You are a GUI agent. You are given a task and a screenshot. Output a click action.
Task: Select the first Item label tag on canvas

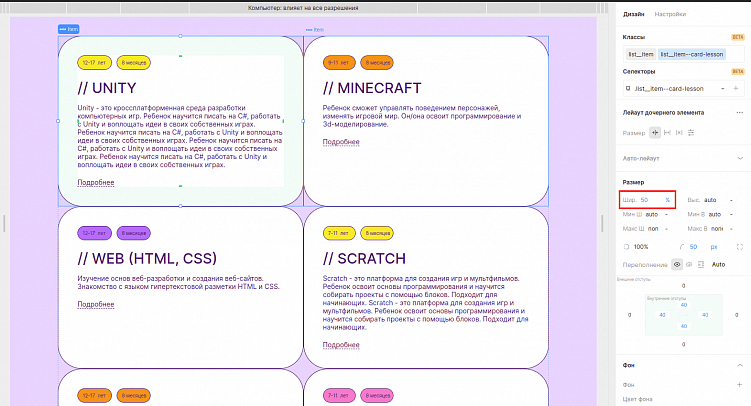(68, 29)
